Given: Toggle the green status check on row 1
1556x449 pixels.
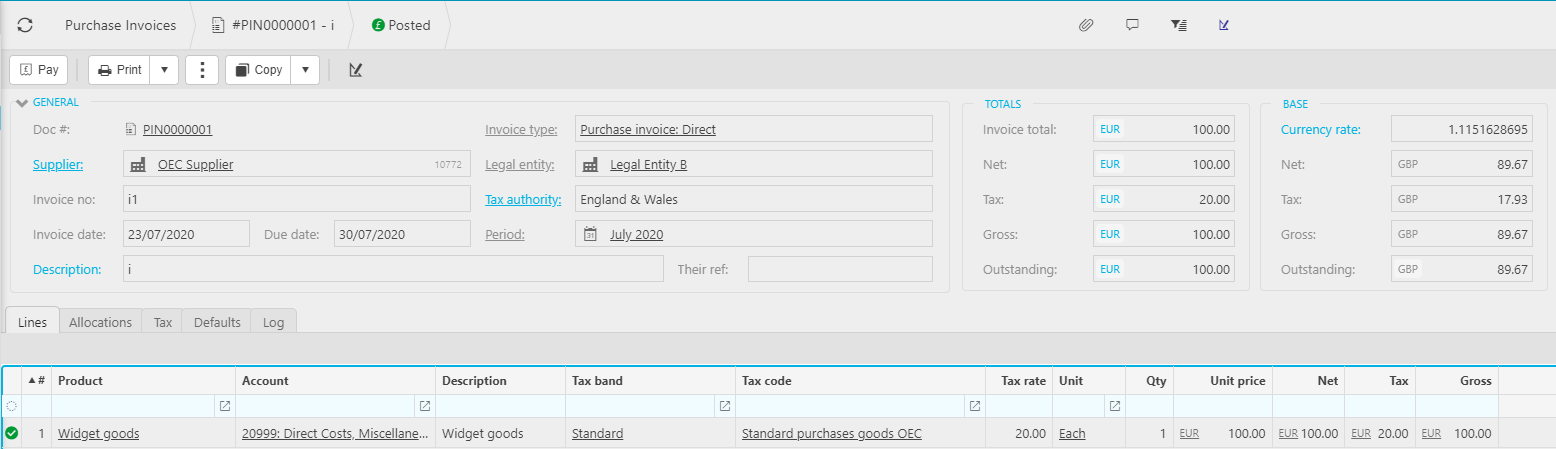Looking at the screenshot, I should tap(12, 434).
